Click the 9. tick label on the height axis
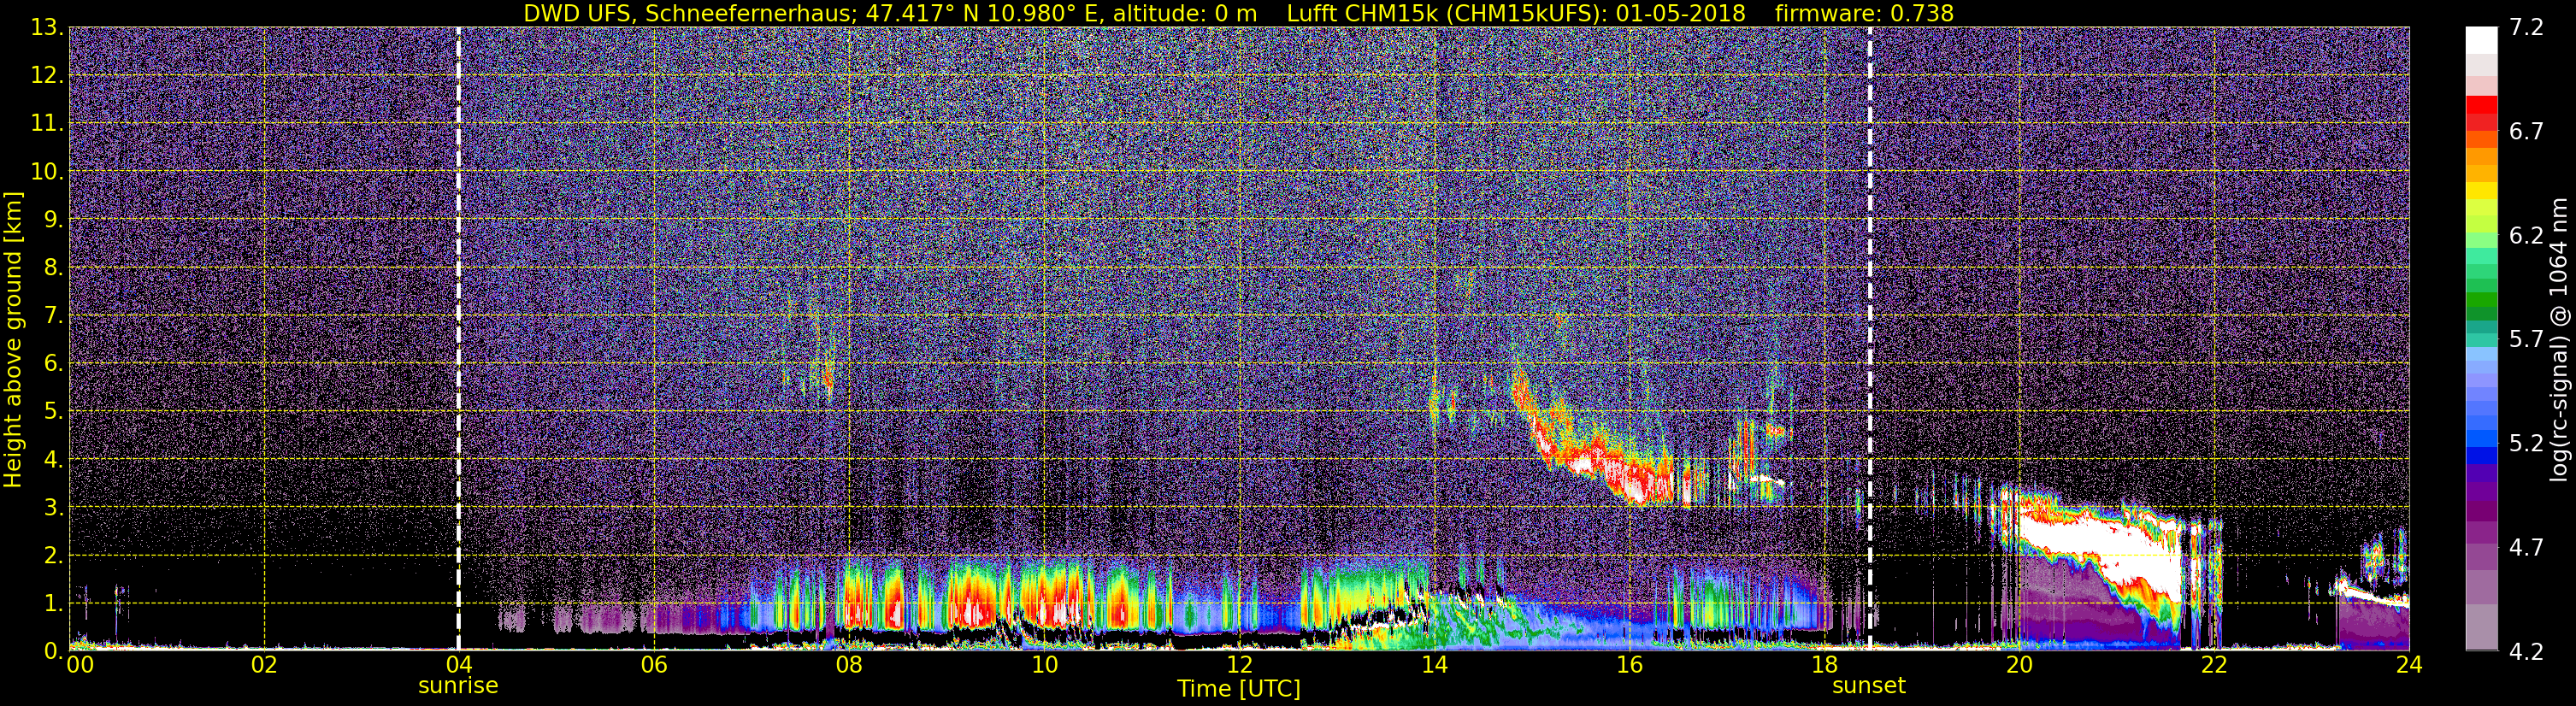 tap(53, 220)
